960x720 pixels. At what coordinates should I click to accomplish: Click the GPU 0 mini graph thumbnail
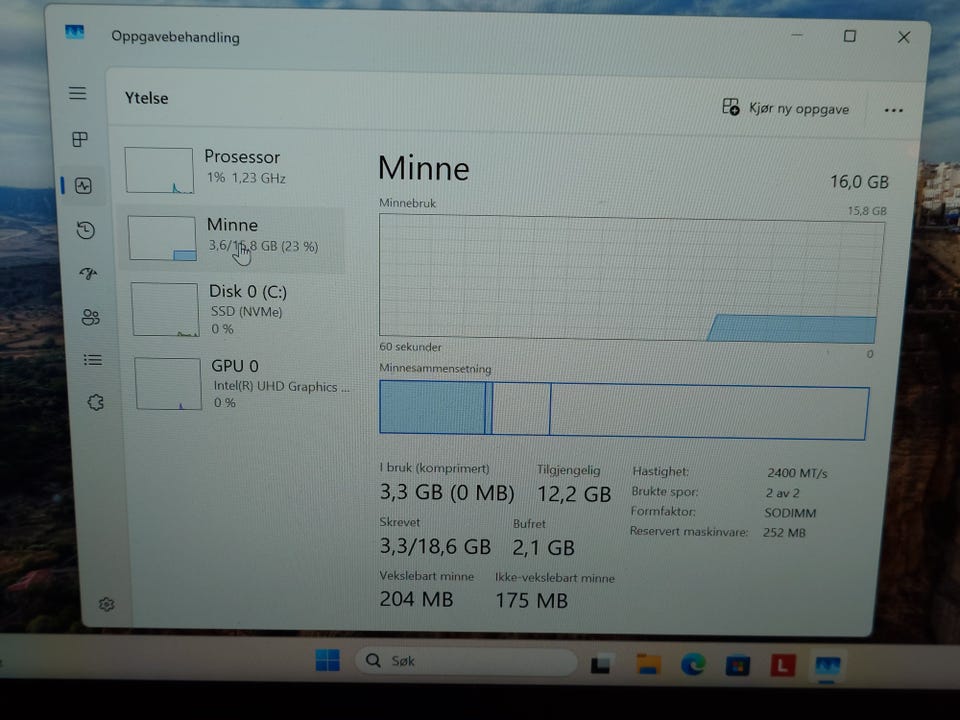click(168, 384)
